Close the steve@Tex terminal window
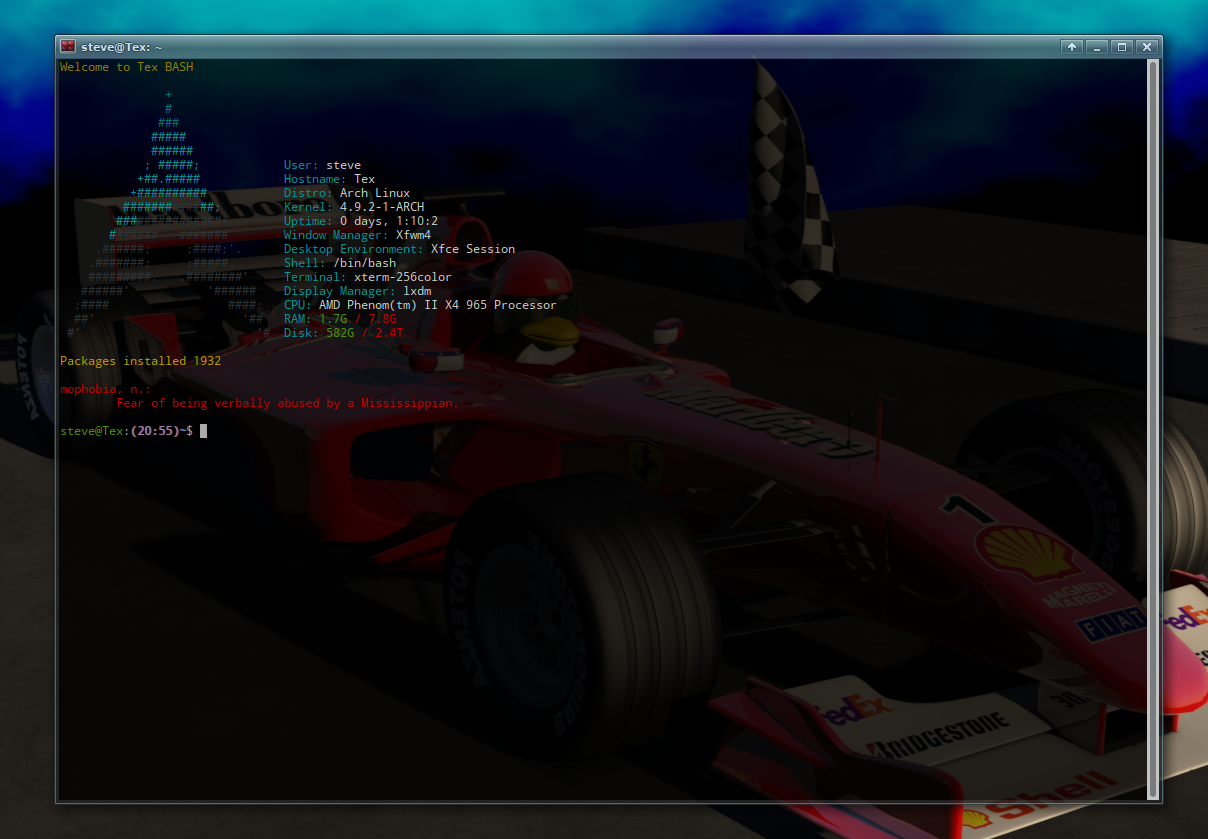This screenshot has height=839, width=1208. (1147, 47)
